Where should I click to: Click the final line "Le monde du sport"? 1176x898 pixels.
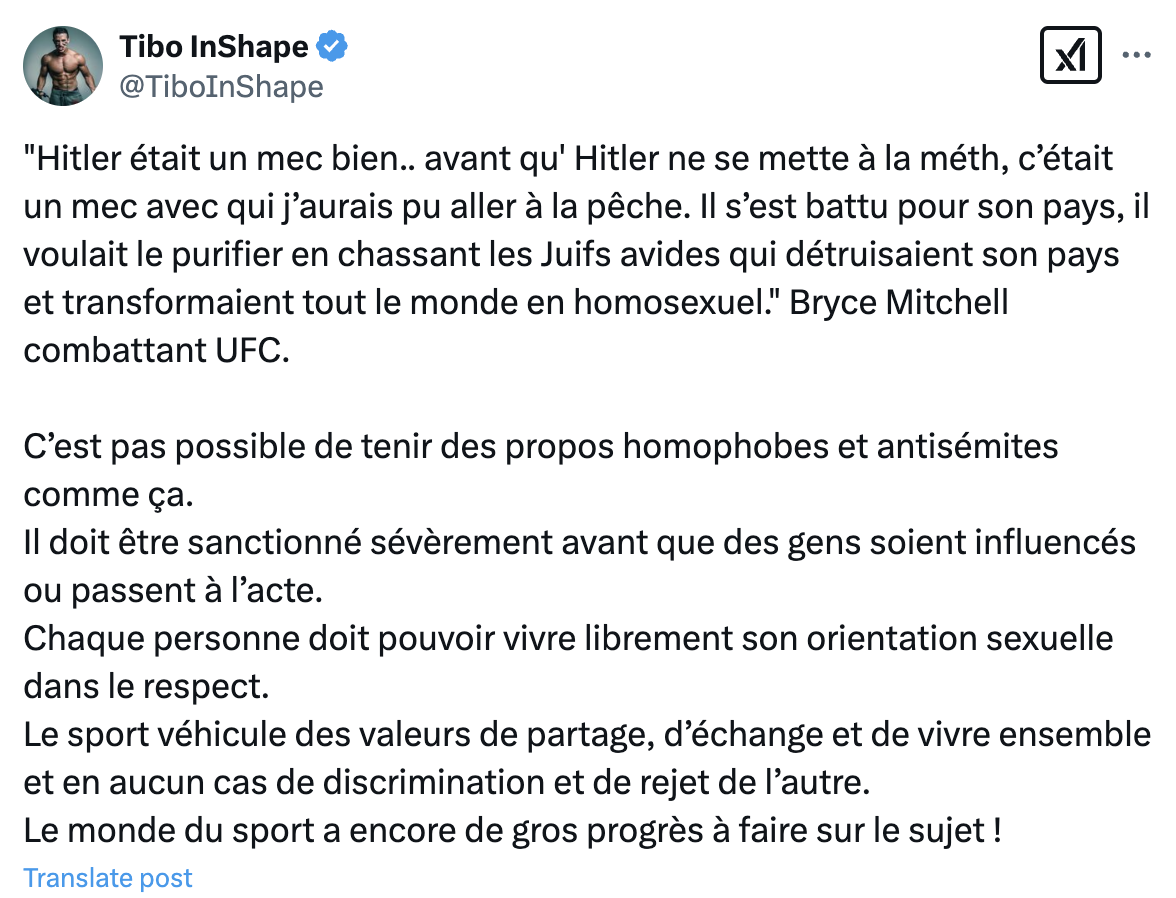tap(513, 830)
